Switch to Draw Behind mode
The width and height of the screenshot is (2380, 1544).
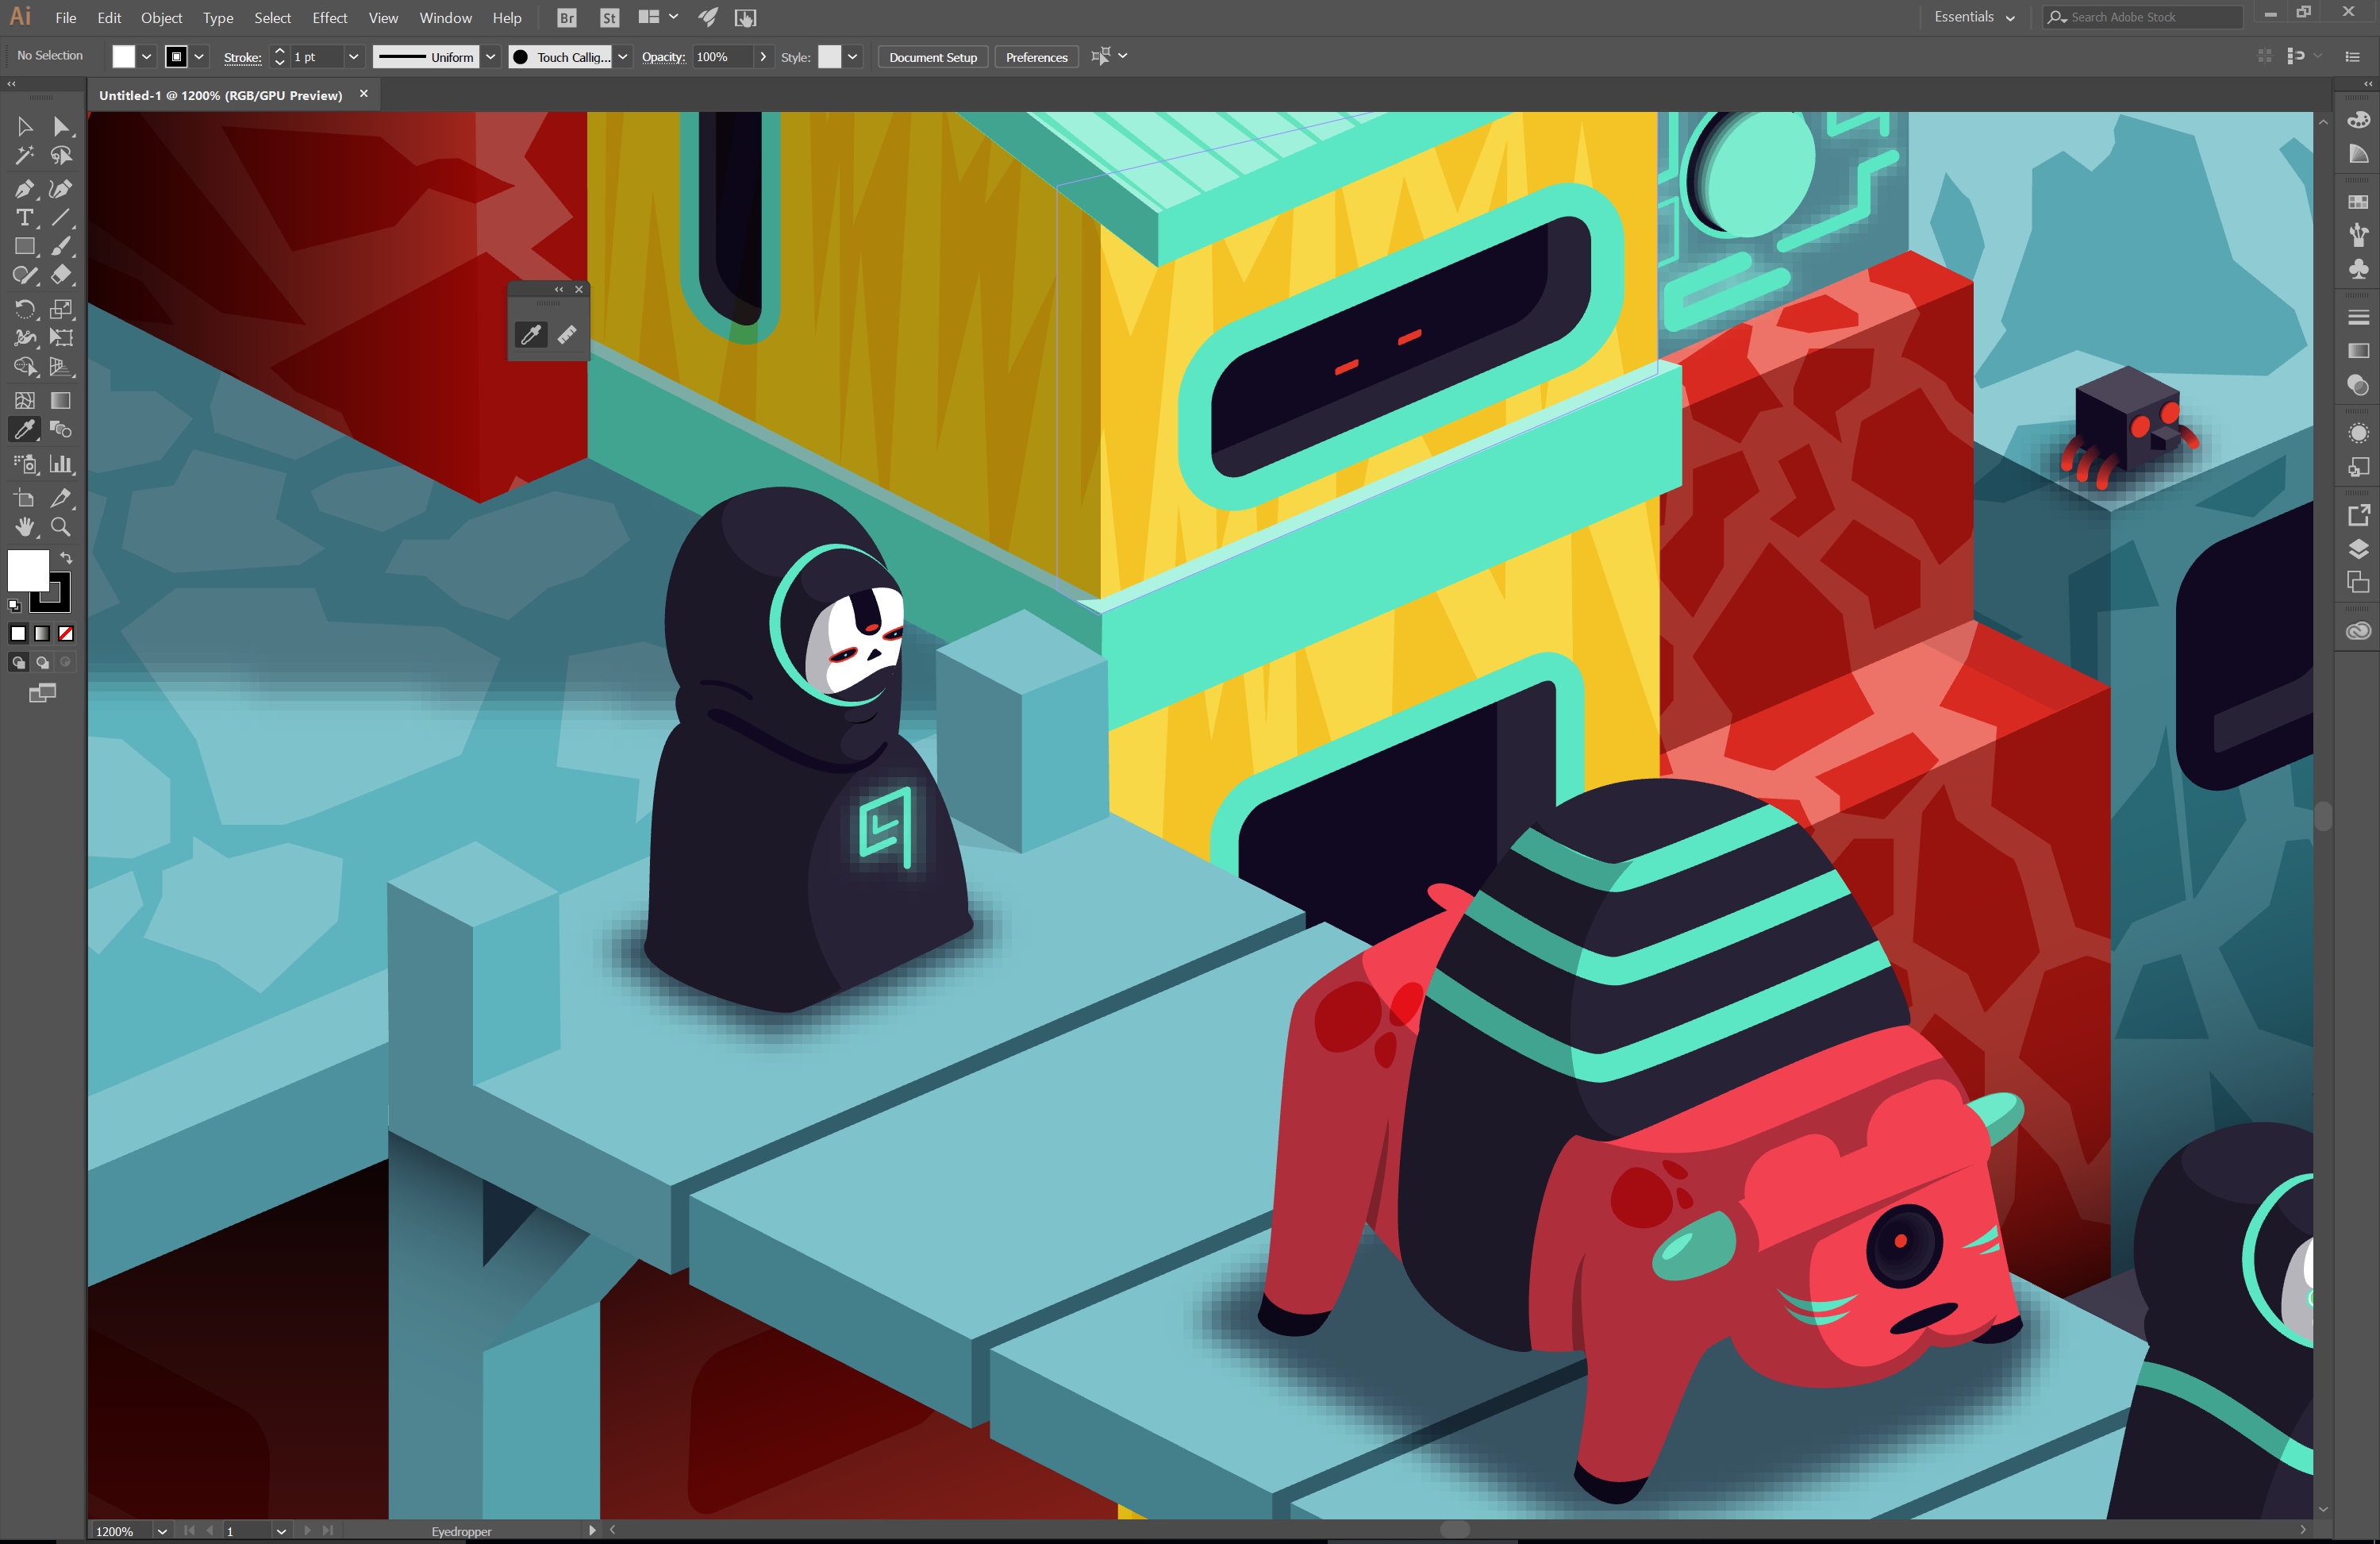42,662
